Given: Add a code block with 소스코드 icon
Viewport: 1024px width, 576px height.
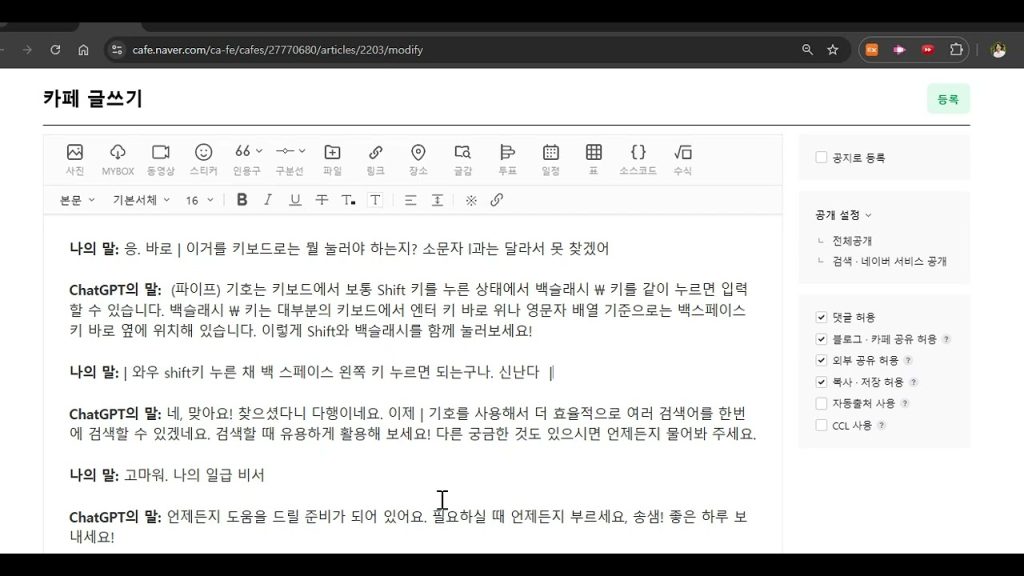Looking at the screenshot, I should [x=638, y=158].
